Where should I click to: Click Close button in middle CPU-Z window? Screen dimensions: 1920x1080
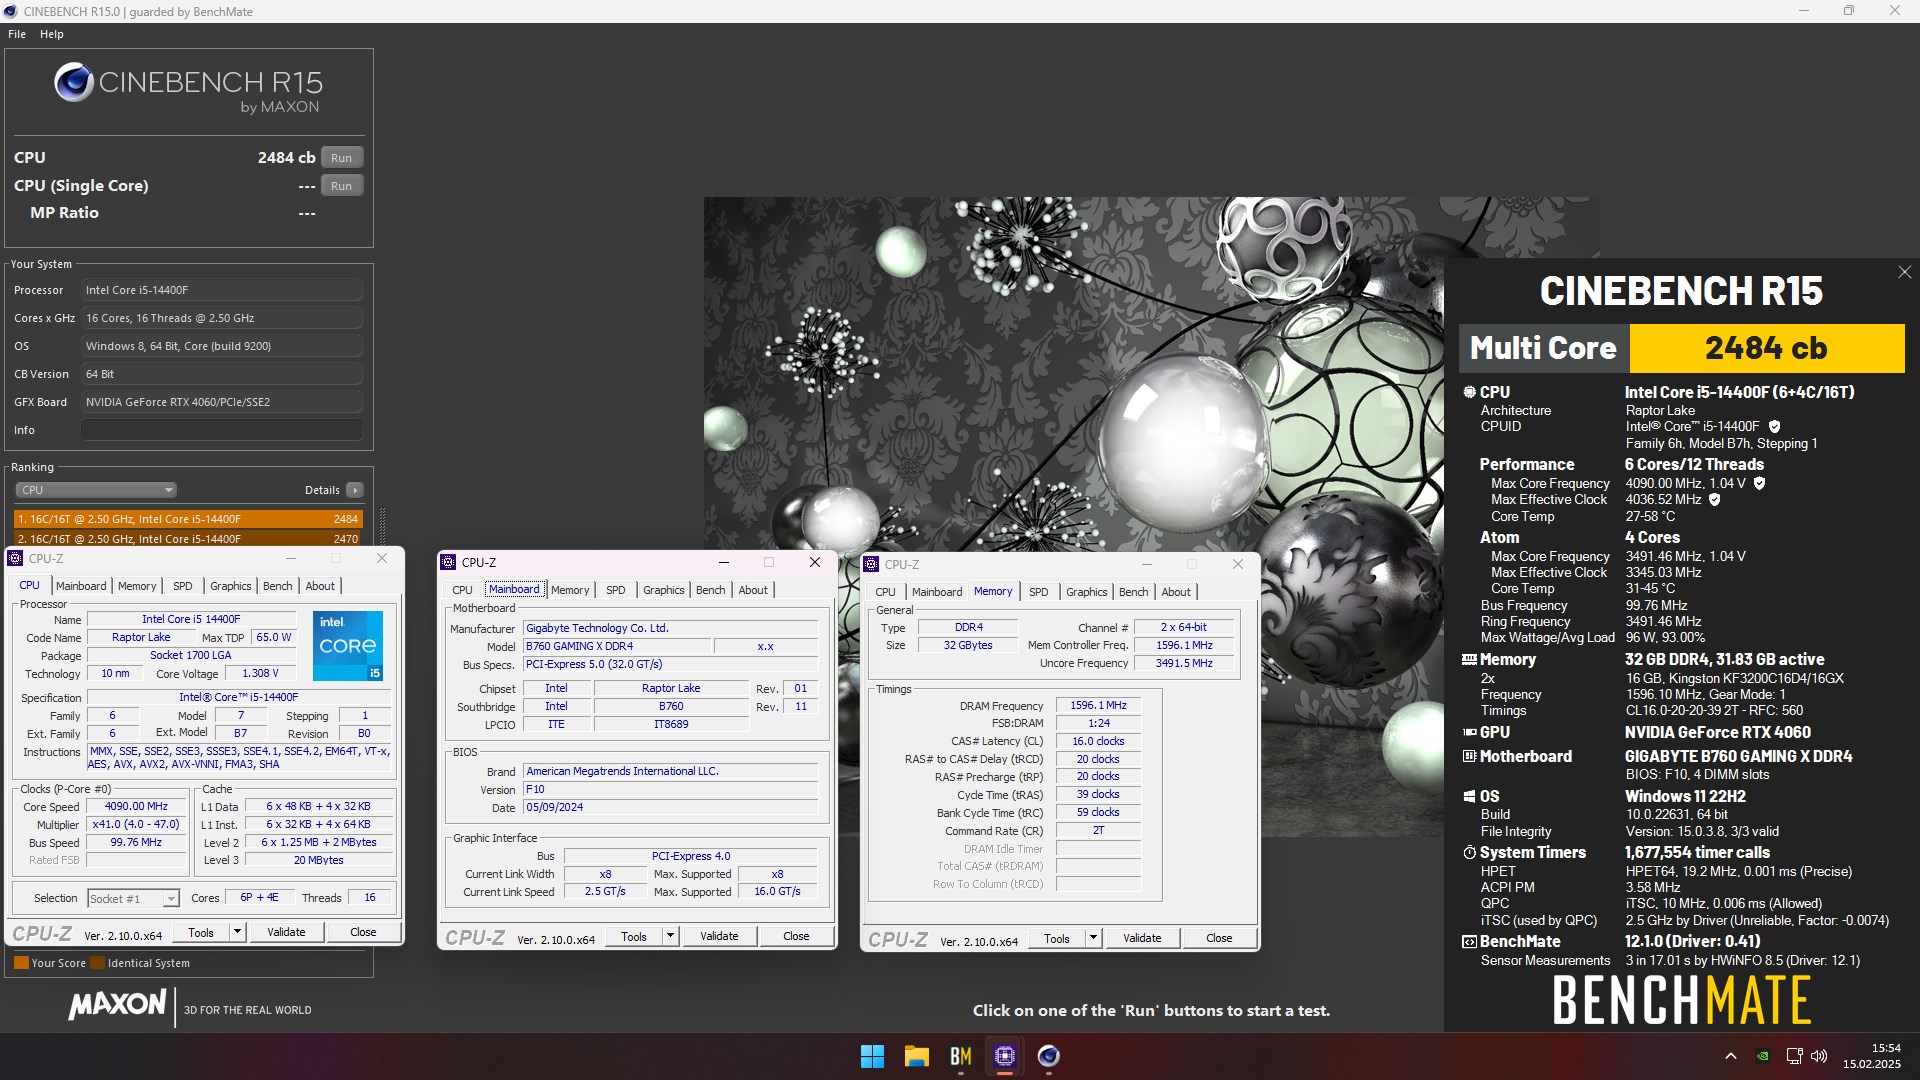796,937
